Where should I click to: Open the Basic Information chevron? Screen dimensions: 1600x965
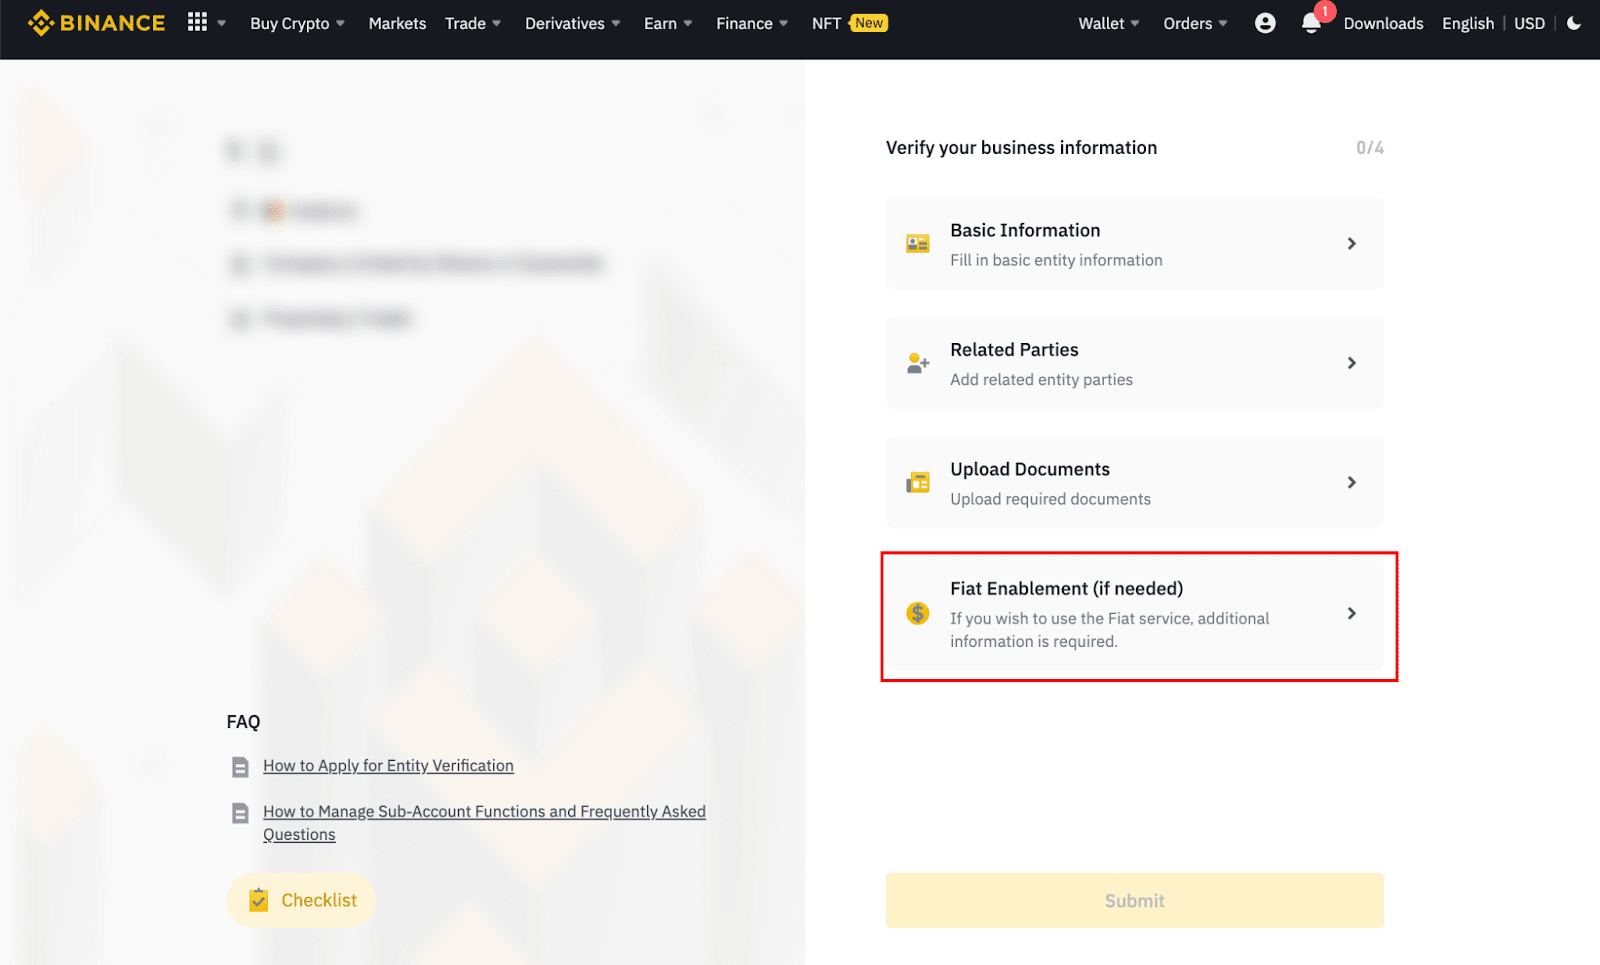coord(1351,244)
